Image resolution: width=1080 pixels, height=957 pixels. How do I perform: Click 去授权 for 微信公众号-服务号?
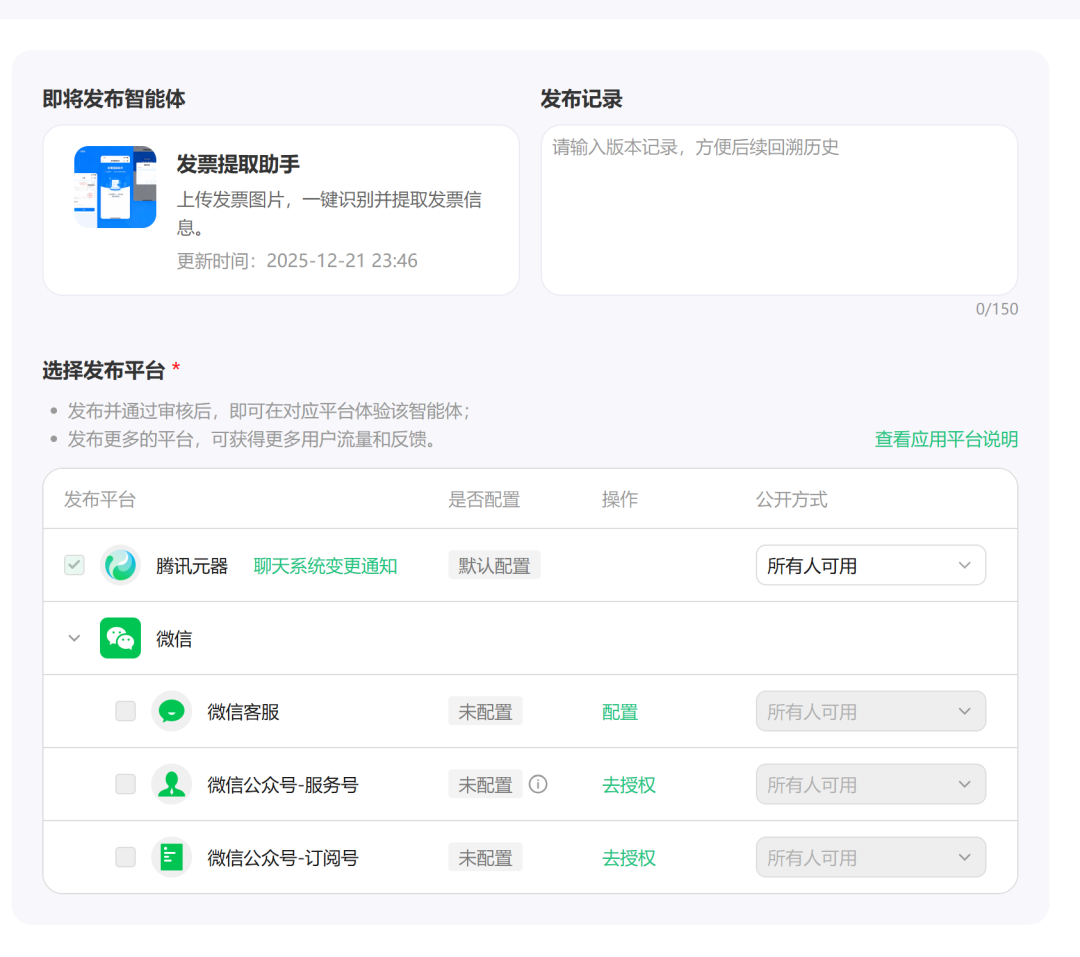(x=629, y=786)
